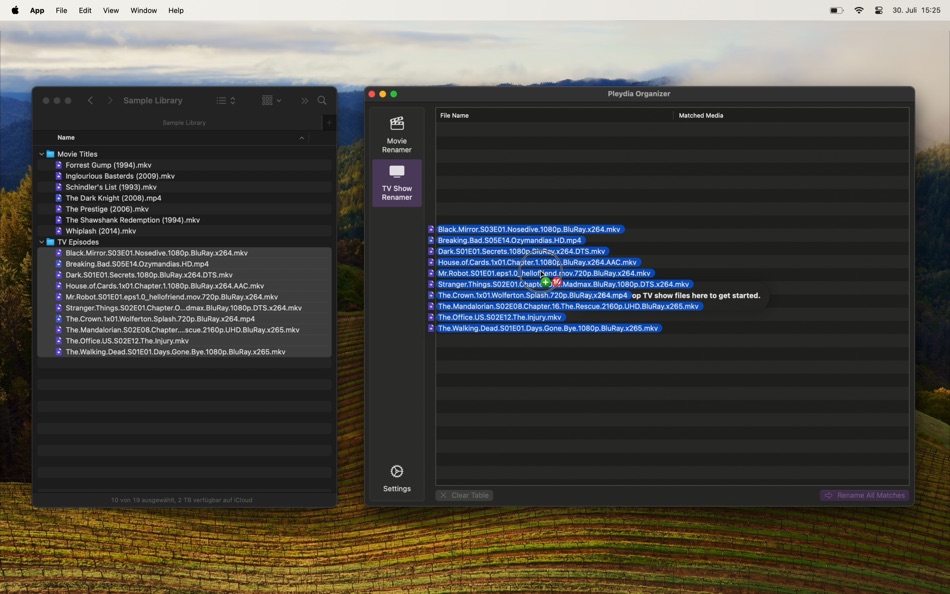Open the Edit menu
Image resolution: width=950 pixels, height=594 pixels.
point(85,10)
